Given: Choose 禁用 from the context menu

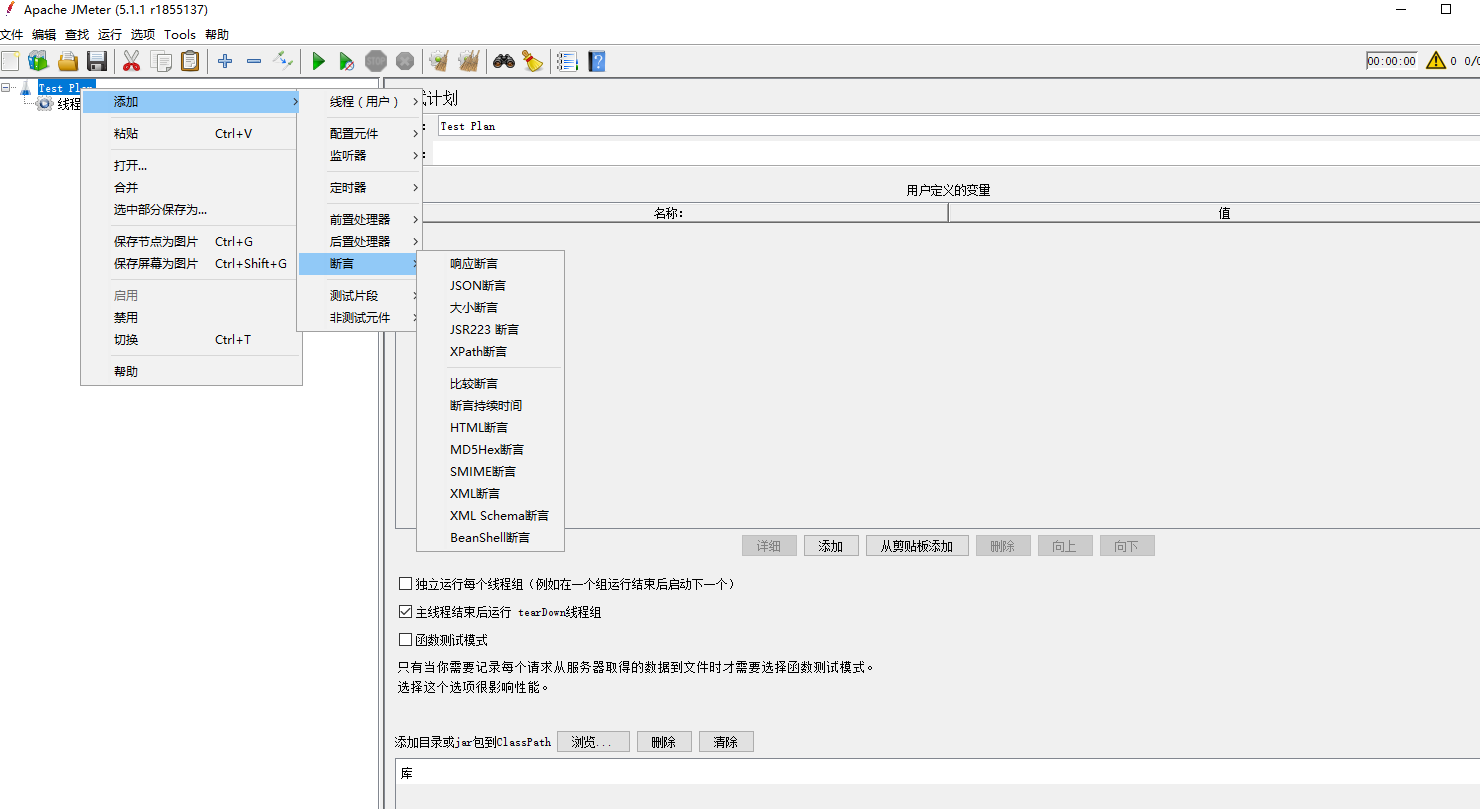Looking at the screenshot, I should (x=191, y=317).
